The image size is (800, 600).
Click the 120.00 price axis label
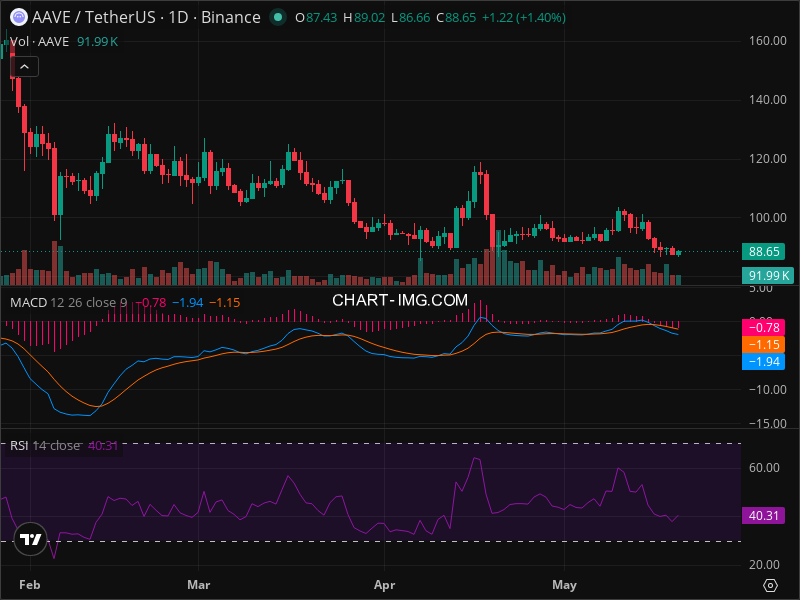tap(767, 159)
